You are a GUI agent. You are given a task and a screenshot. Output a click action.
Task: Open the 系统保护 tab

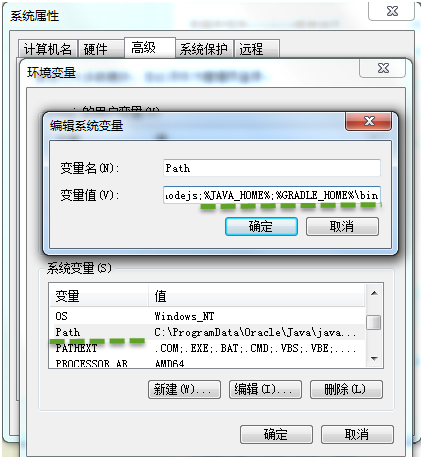[x=204, y=49]
